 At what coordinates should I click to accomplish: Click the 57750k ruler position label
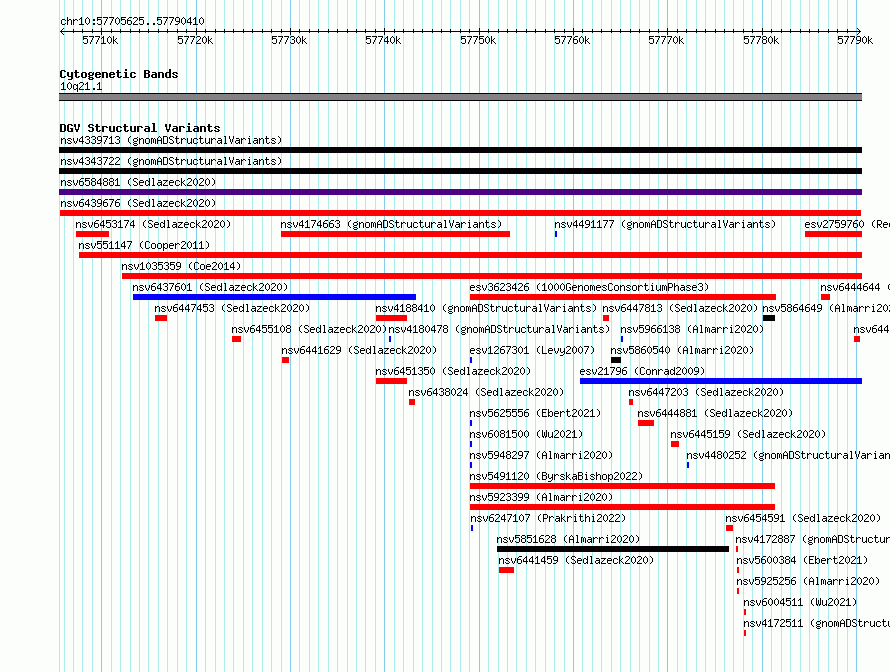[478, 40]
